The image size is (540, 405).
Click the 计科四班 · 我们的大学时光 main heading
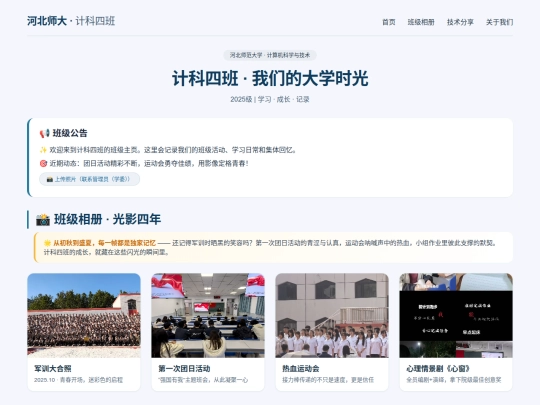(x=270, y=78)
